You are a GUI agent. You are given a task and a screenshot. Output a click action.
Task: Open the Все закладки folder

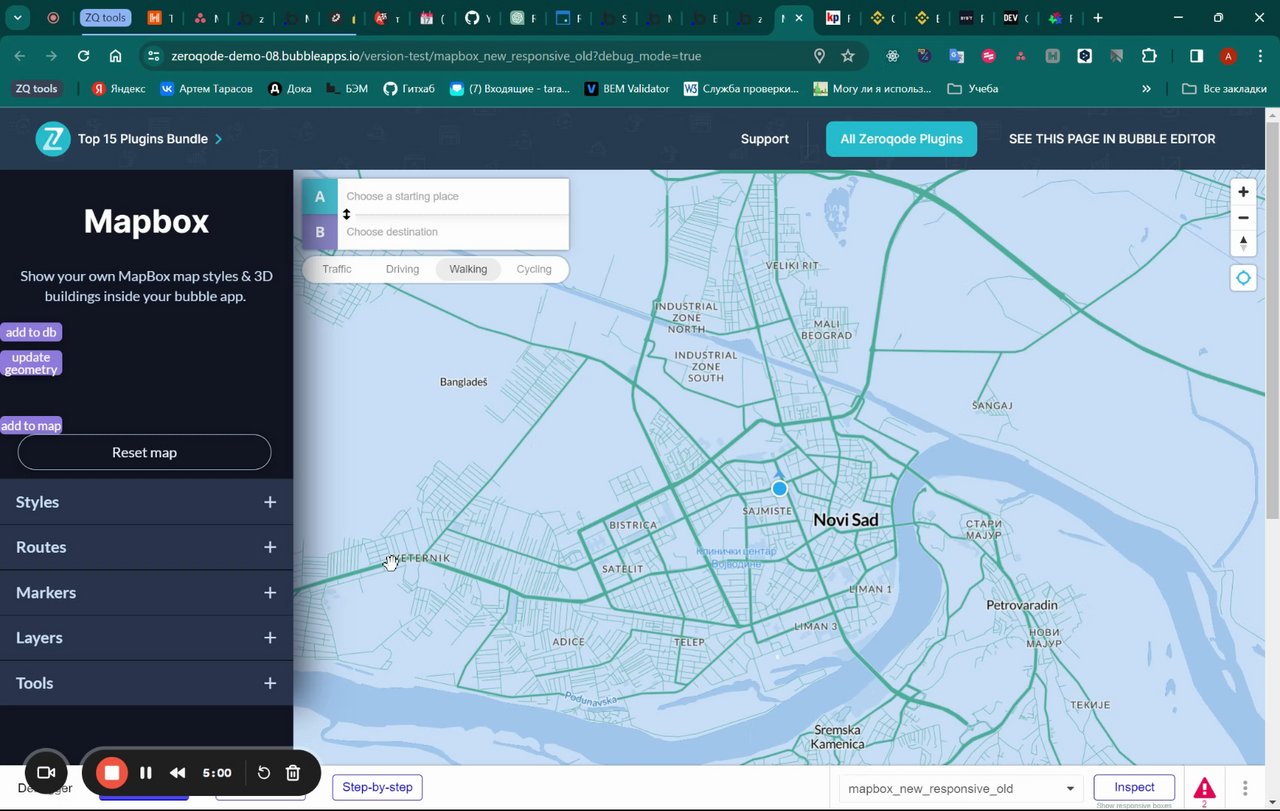(x=1224, y=89)
